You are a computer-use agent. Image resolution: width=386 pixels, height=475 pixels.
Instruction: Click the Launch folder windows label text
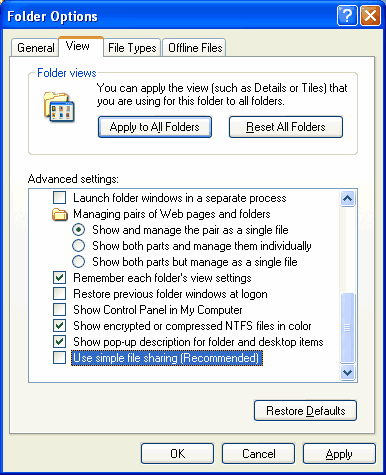coord(180,198)
